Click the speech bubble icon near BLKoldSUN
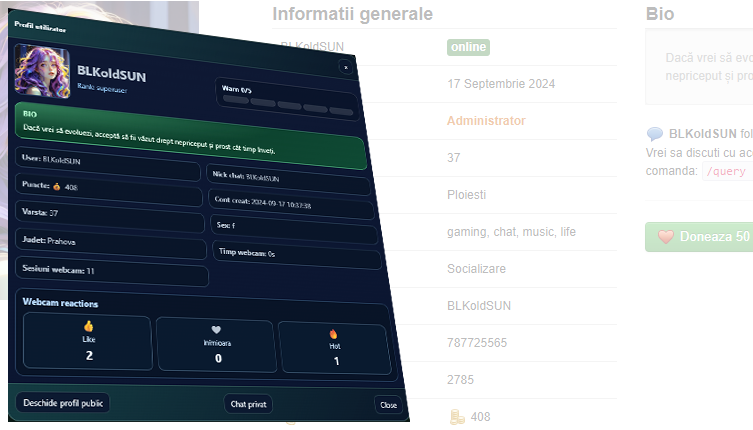Image resolution: width=753 pixels, height=430 pixels. 655,134
